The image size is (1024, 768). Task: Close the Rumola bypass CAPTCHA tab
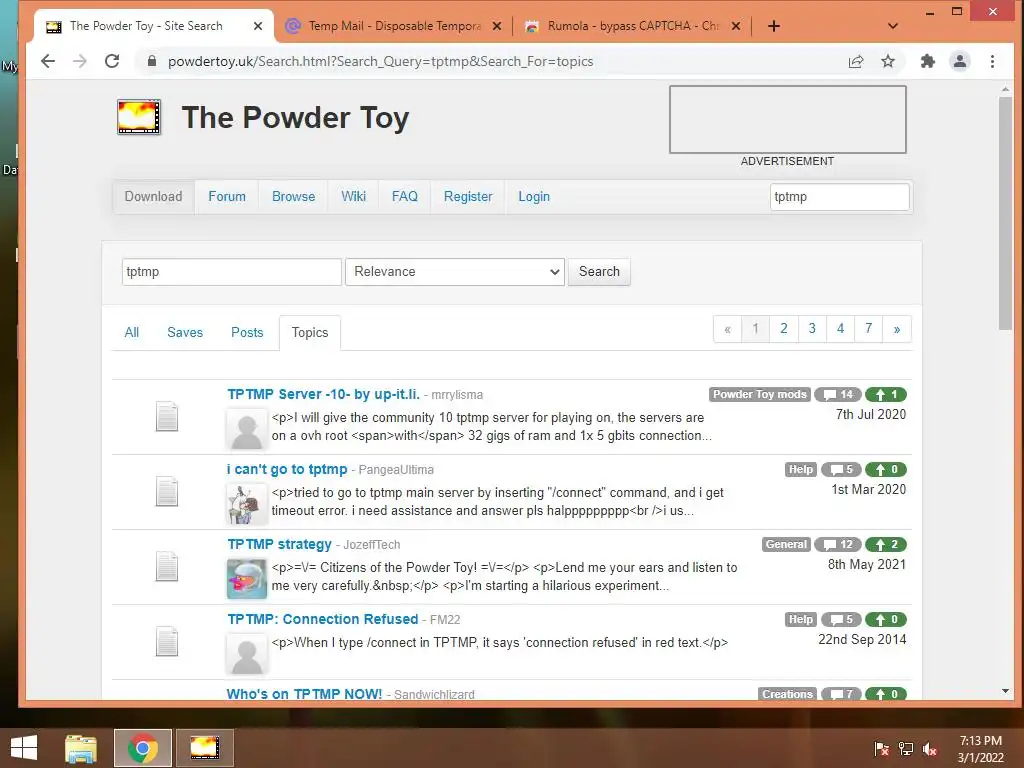(x=736, y=26)
